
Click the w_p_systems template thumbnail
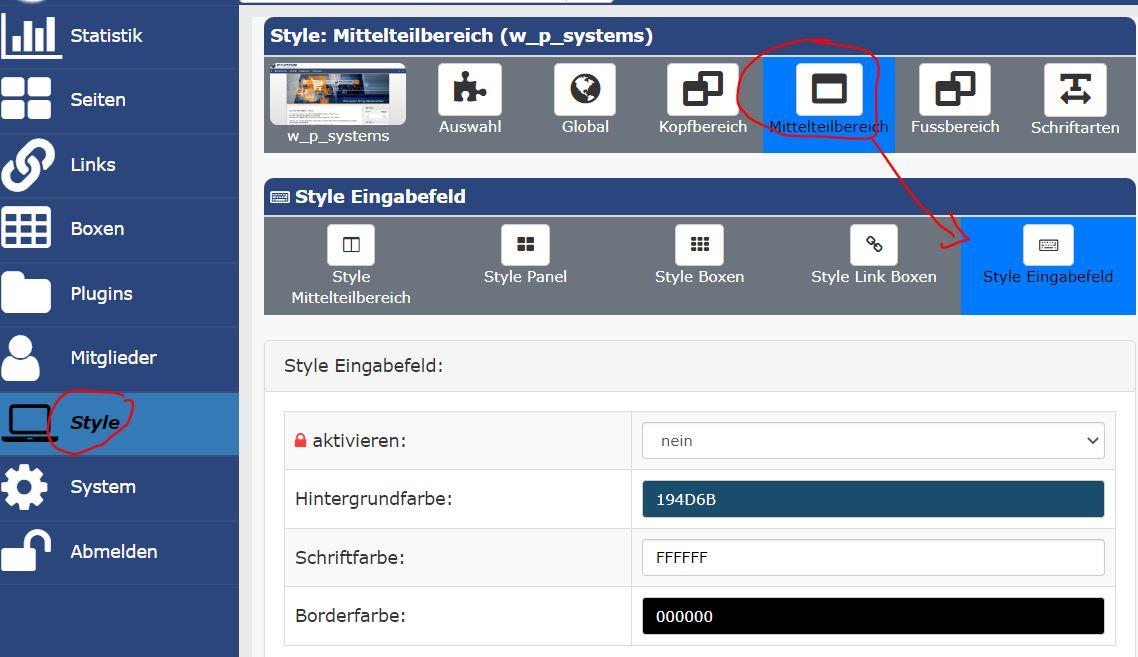pos(338,95)
